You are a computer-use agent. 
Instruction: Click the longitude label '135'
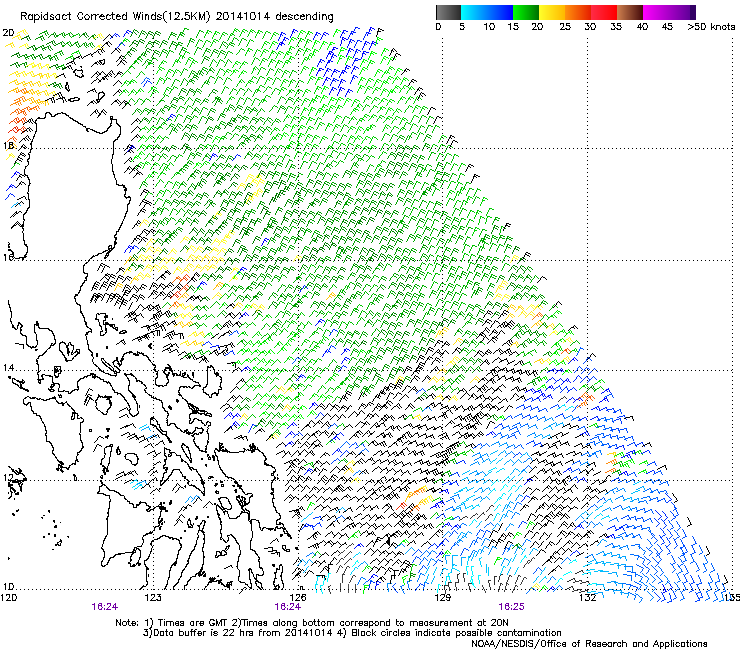tap(732, 598)
